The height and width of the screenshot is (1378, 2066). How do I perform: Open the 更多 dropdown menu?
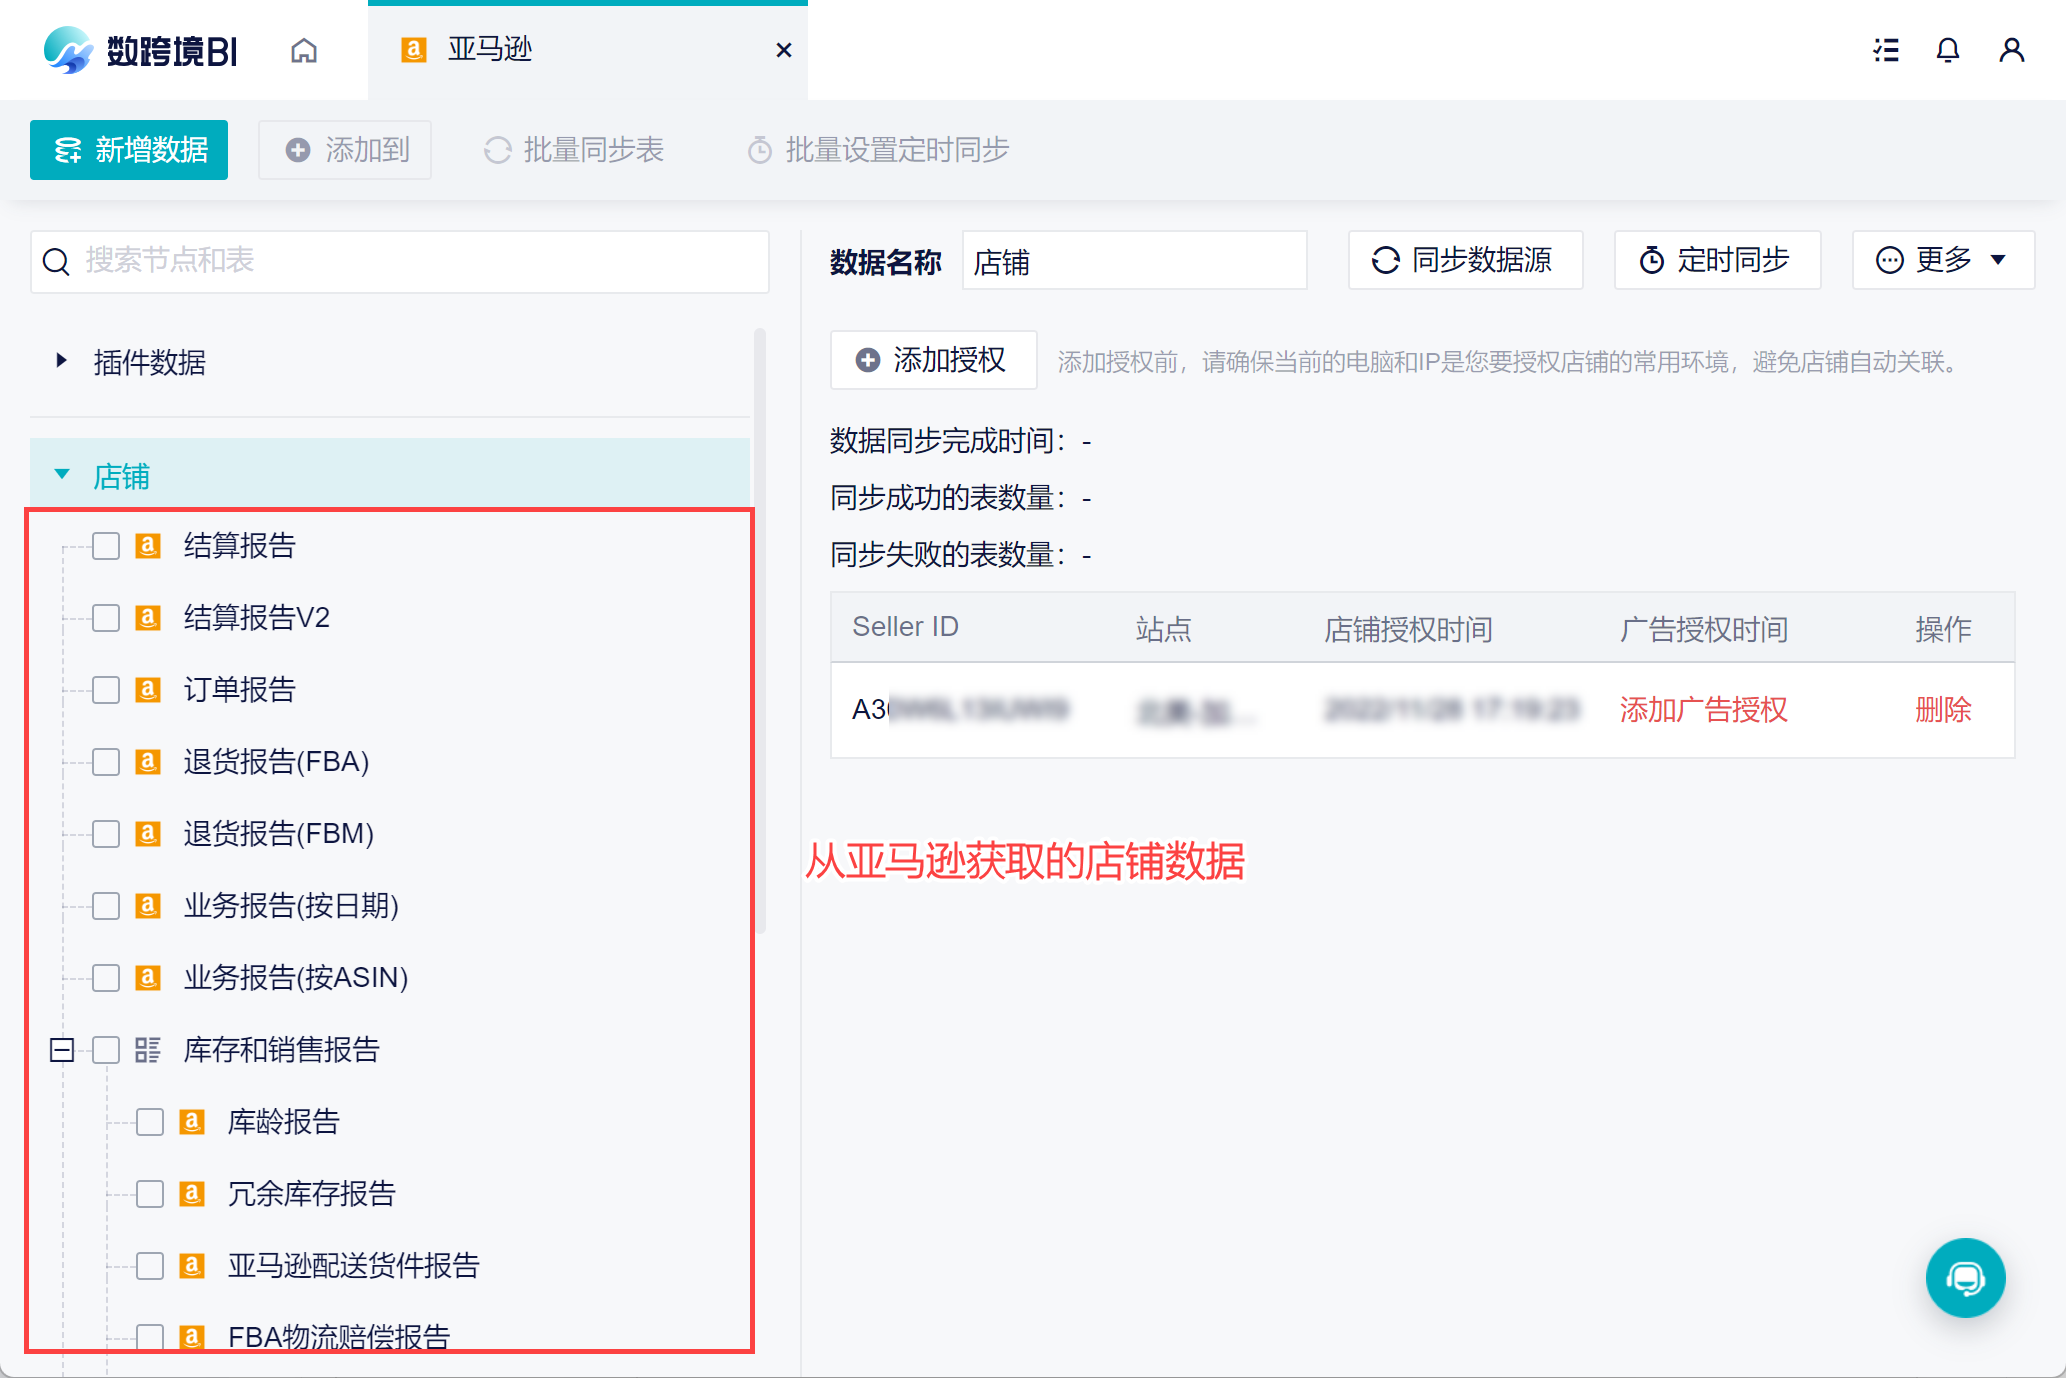(x=1942, y=260)
